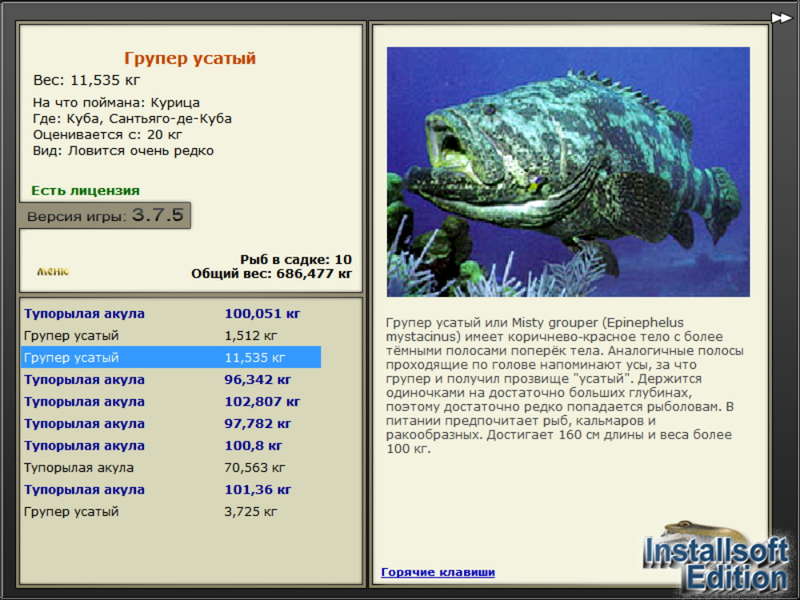Click the Misty grouper description paragraph
Image resolution: width=800 pixels, height=600 pixels.
[565, 386]
